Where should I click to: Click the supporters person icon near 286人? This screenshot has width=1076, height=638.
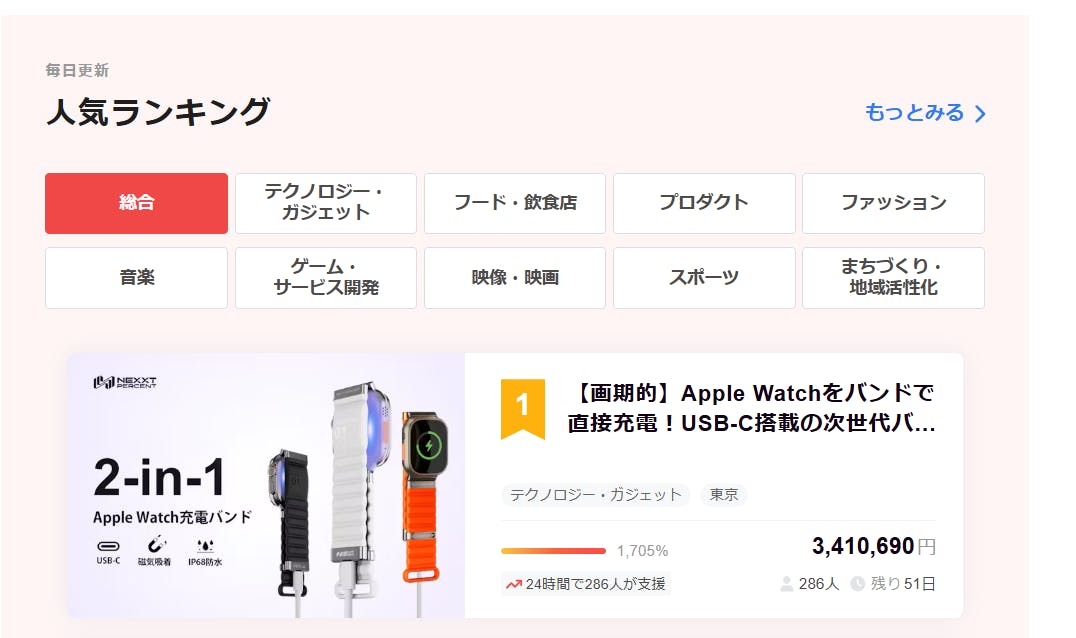tap(786, 584)
